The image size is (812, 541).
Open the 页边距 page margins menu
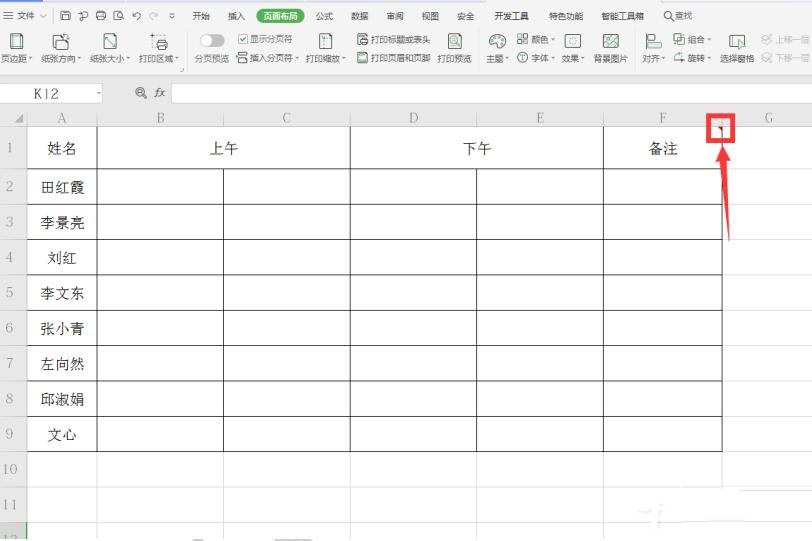coord(17,48)
